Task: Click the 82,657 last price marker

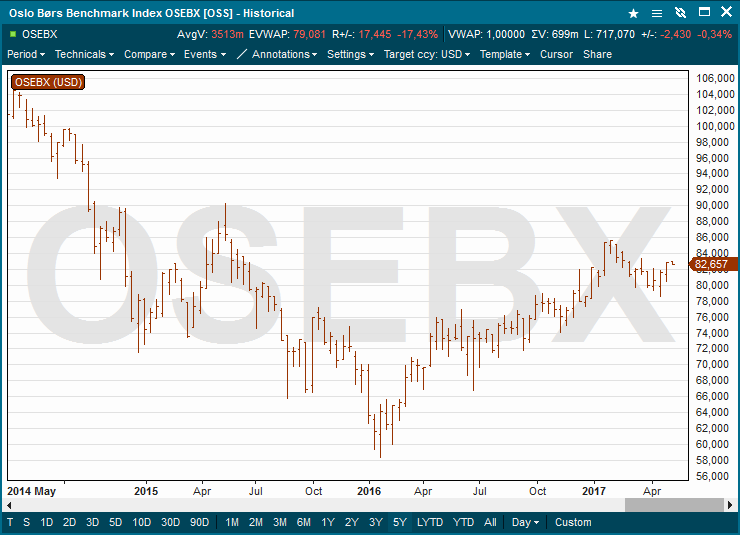Action: pos(713,264)
